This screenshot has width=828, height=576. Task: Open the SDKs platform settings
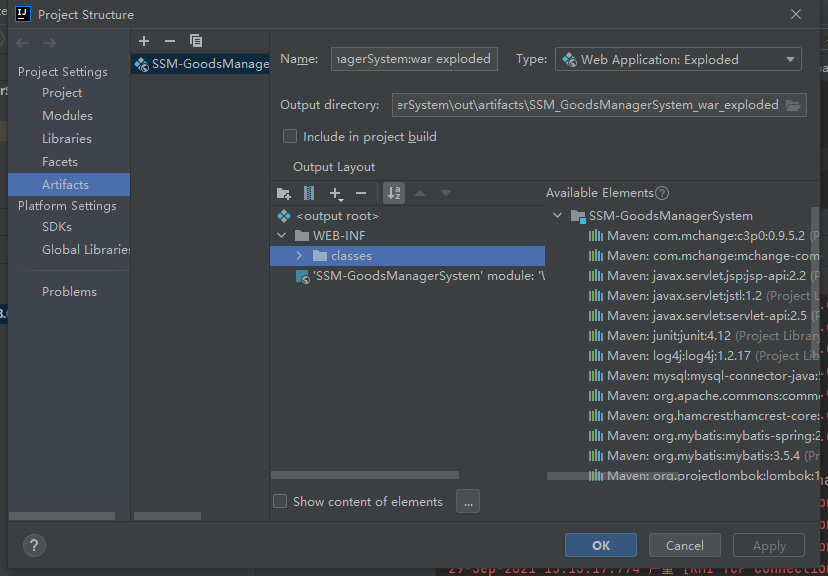pyautogui.click(x=57, y=226)
